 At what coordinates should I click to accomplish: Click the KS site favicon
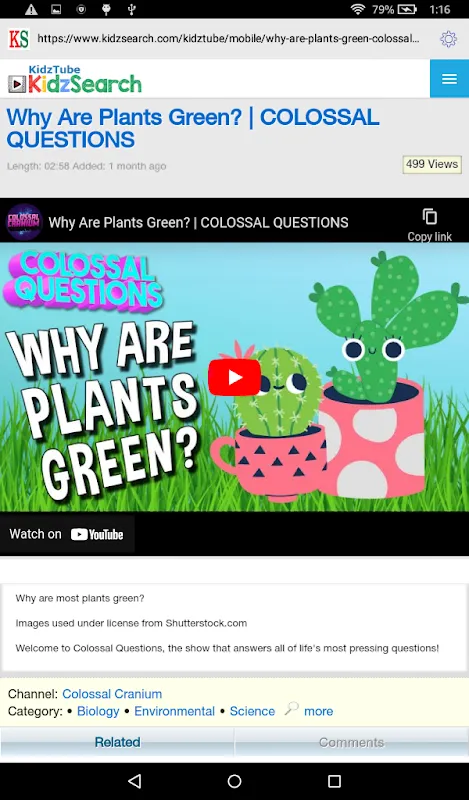pos(19,39)
